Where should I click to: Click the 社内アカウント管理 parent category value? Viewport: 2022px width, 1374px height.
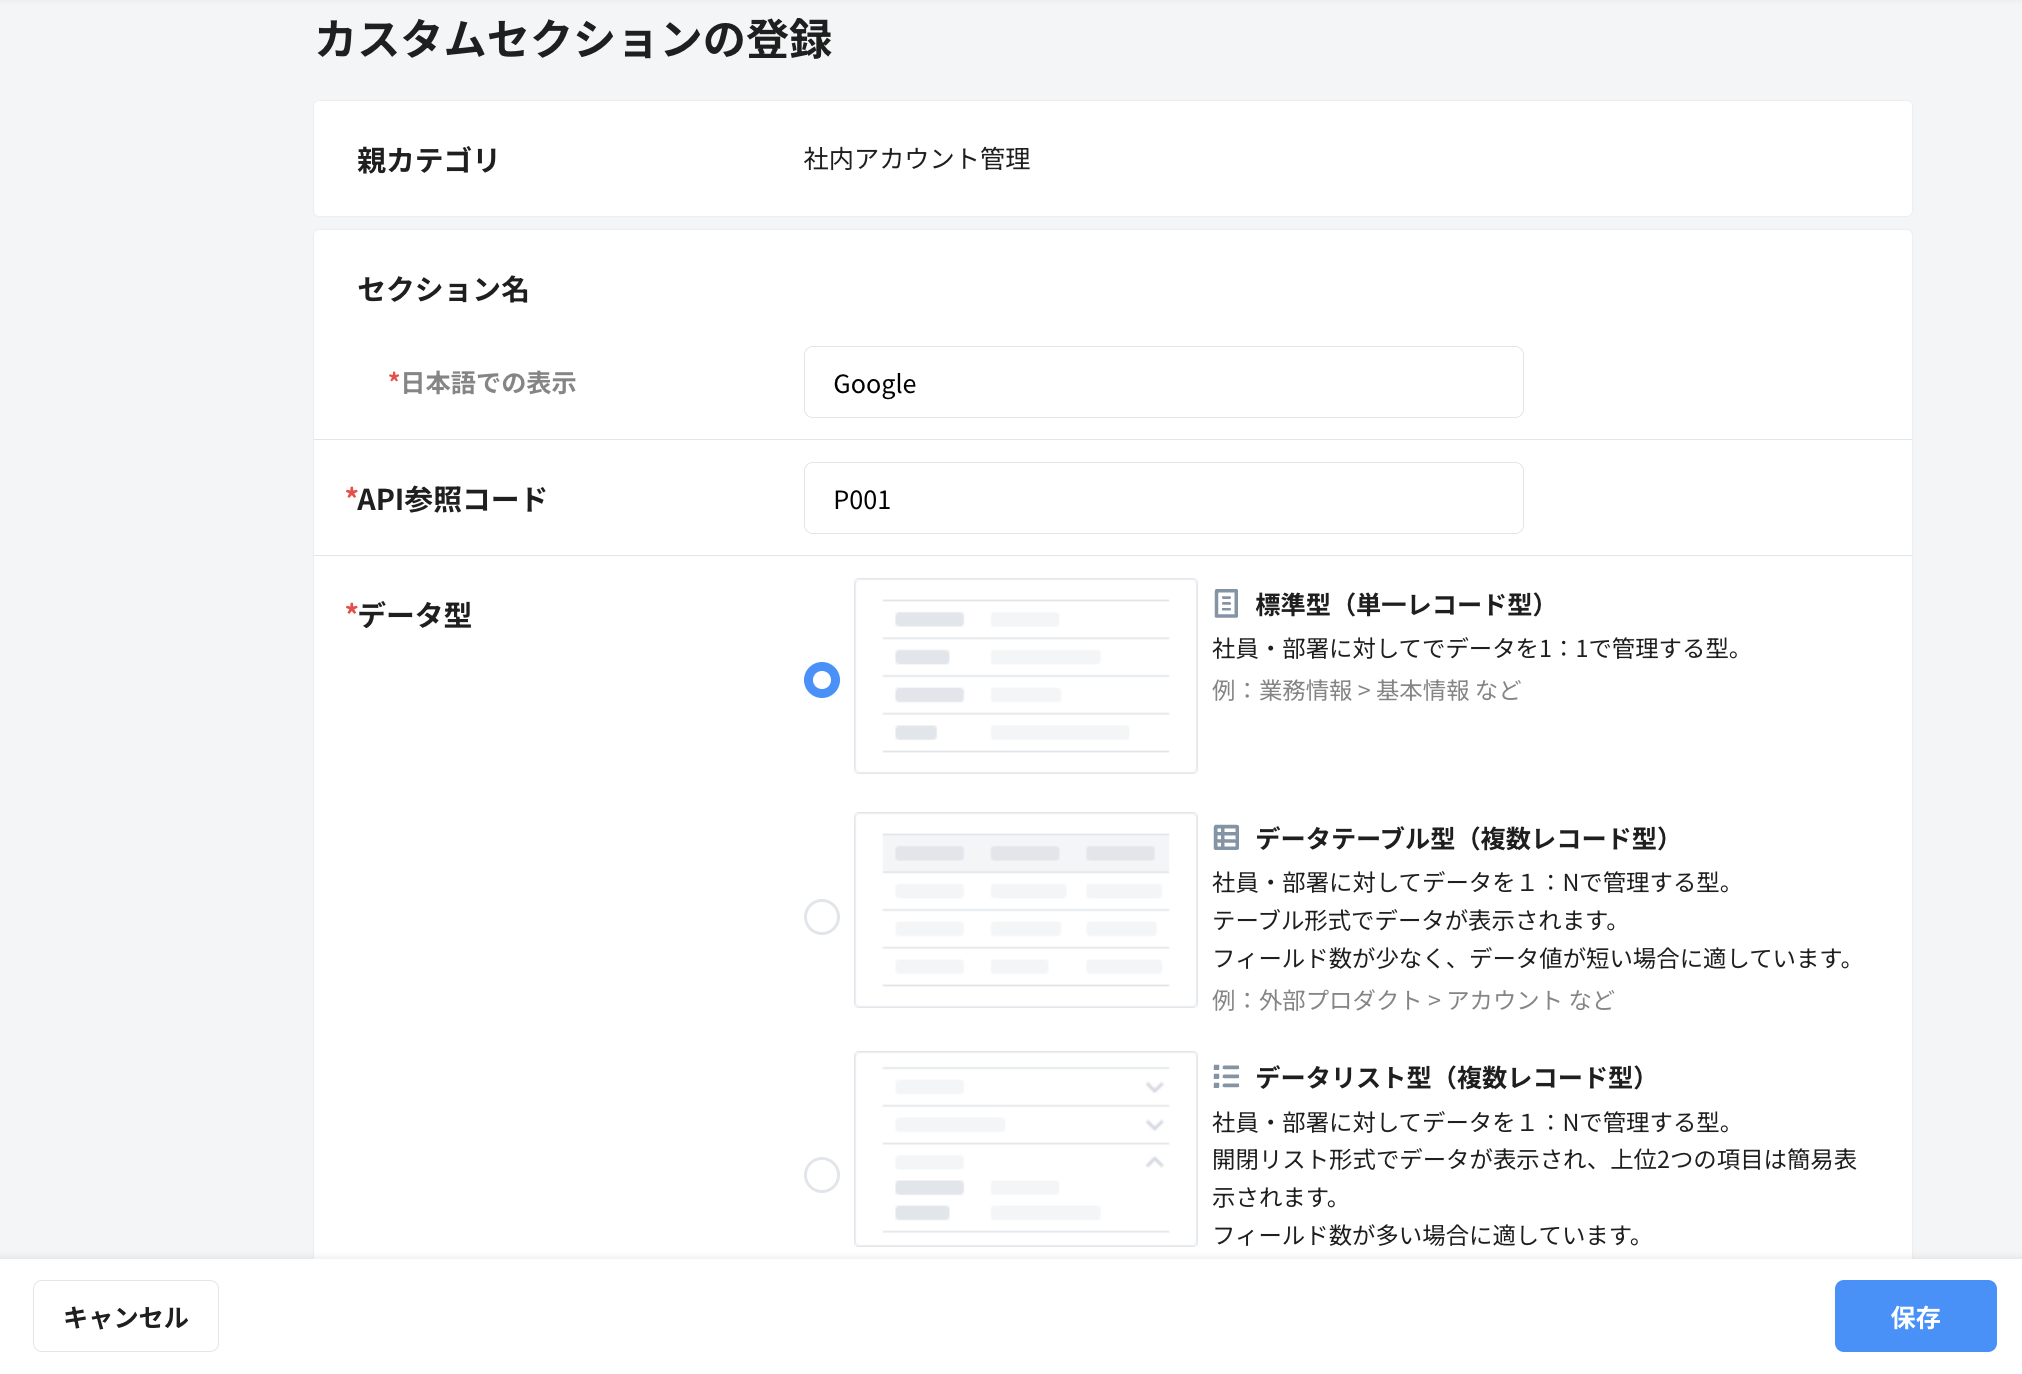(x=917, y=159)
